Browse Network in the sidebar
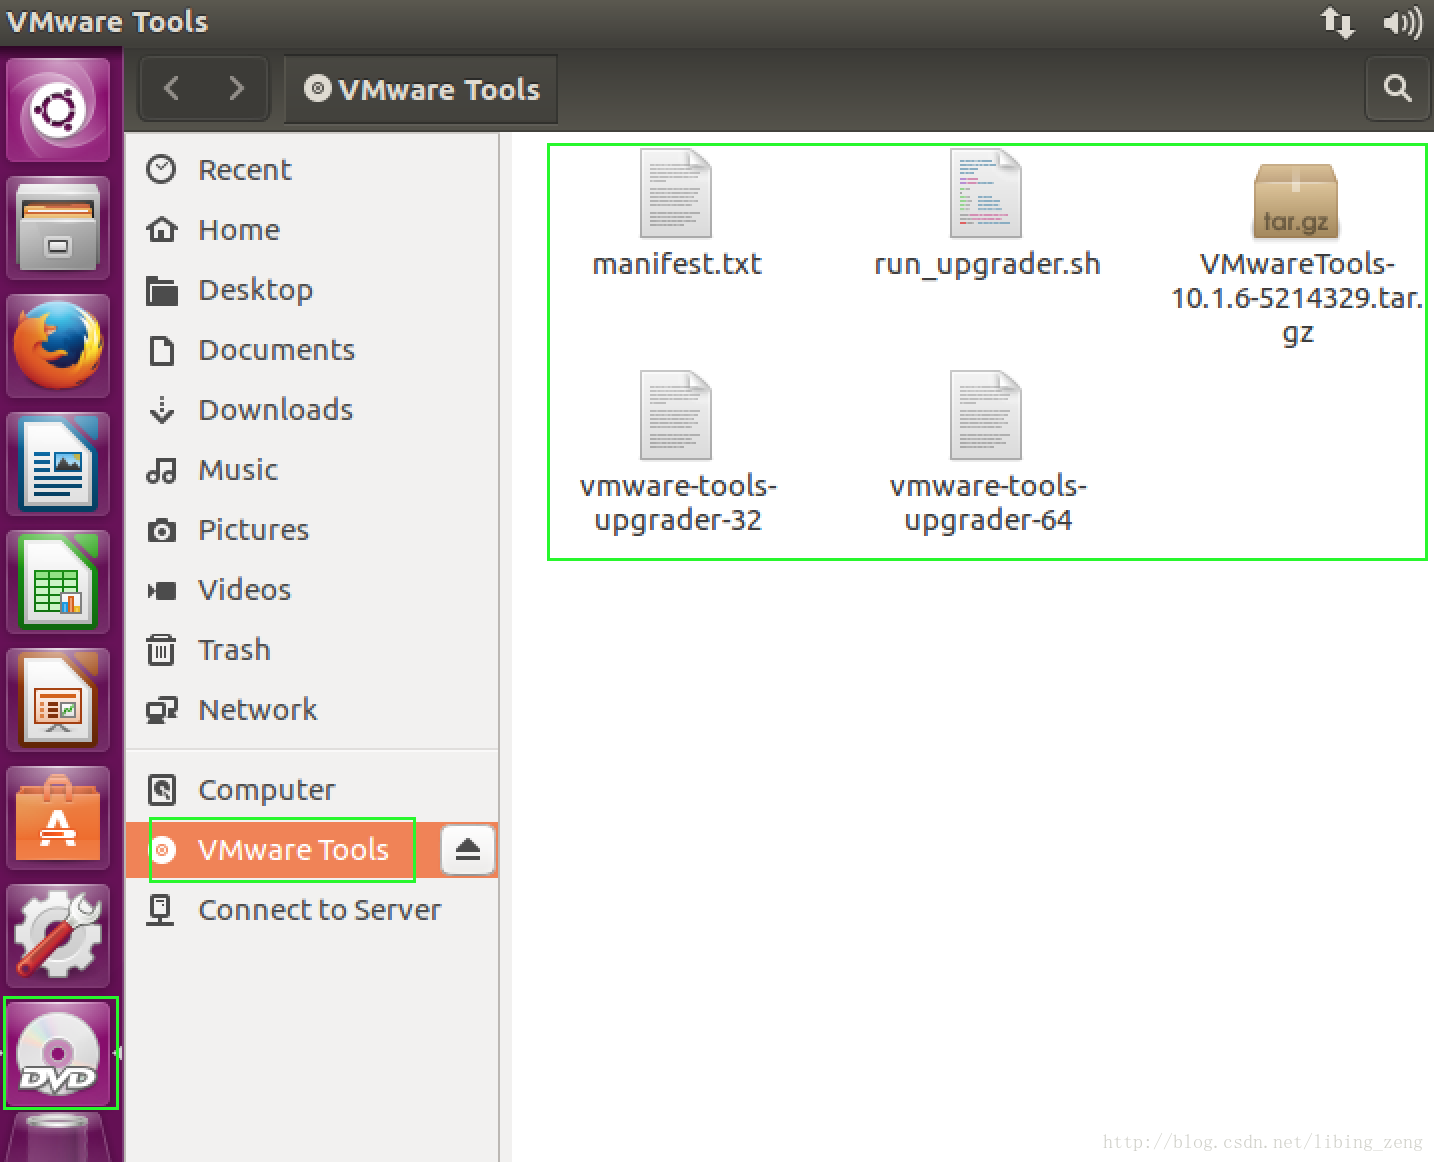 pos(312,710)
